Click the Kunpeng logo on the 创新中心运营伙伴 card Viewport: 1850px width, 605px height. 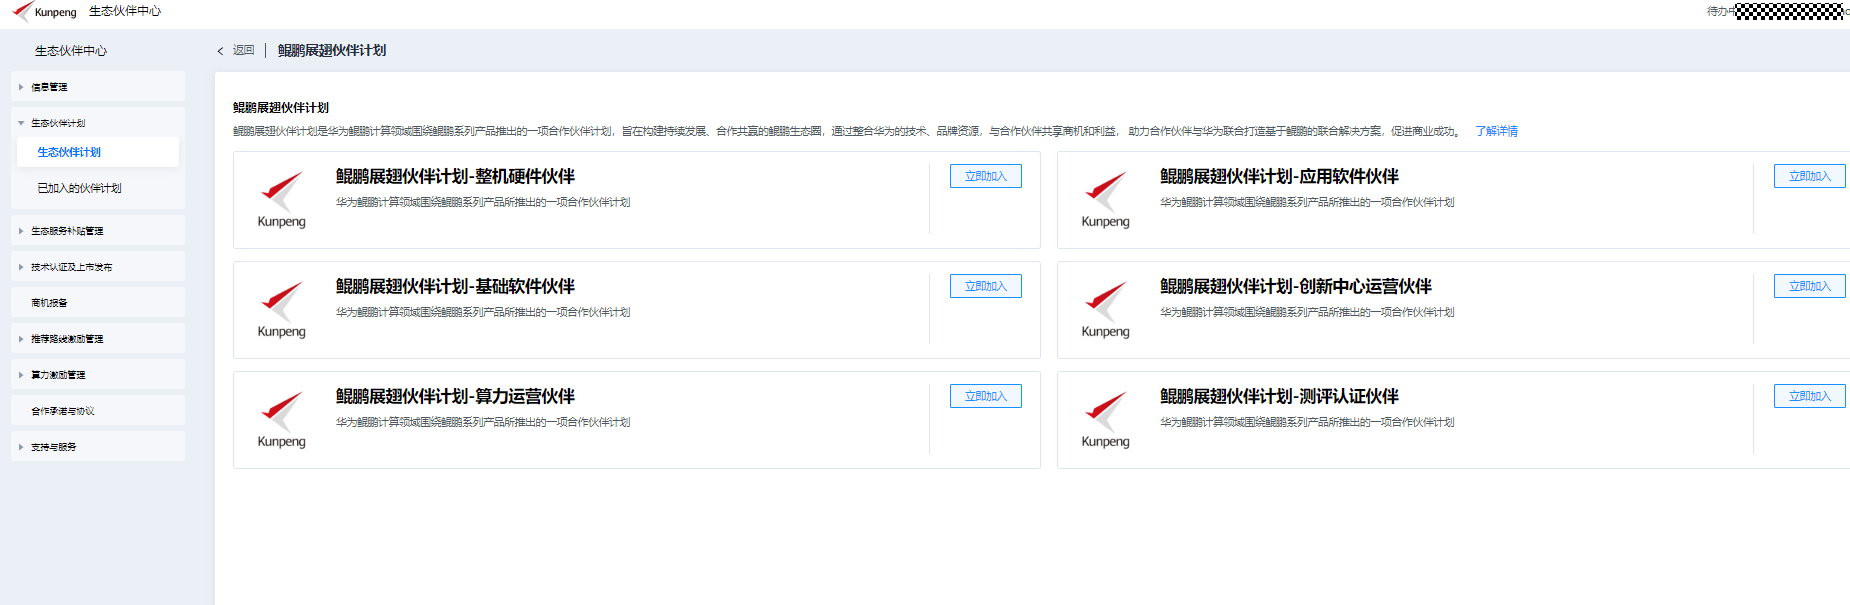coord(1106,310)
